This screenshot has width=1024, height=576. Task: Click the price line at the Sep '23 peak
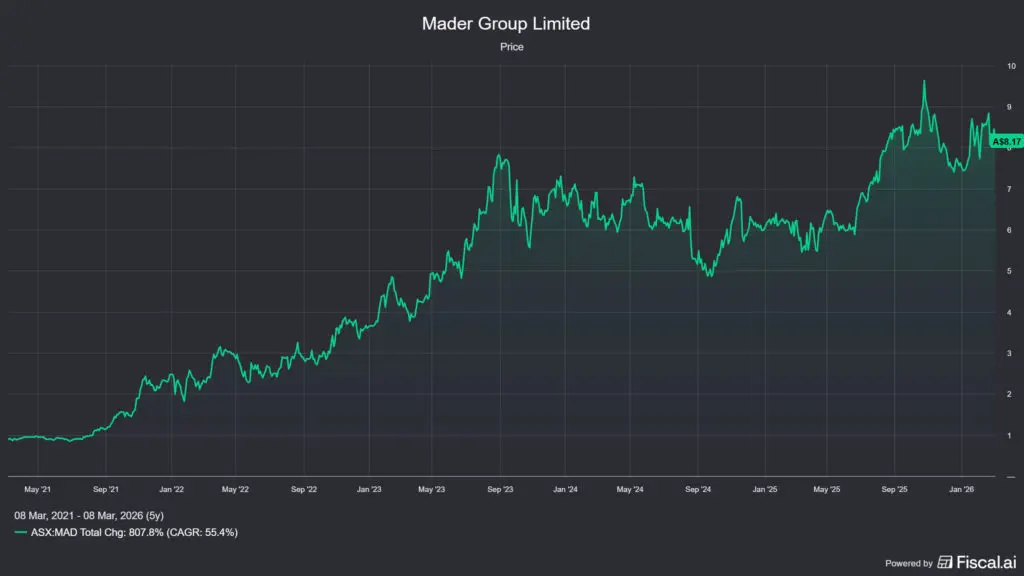tap(500, 154)
